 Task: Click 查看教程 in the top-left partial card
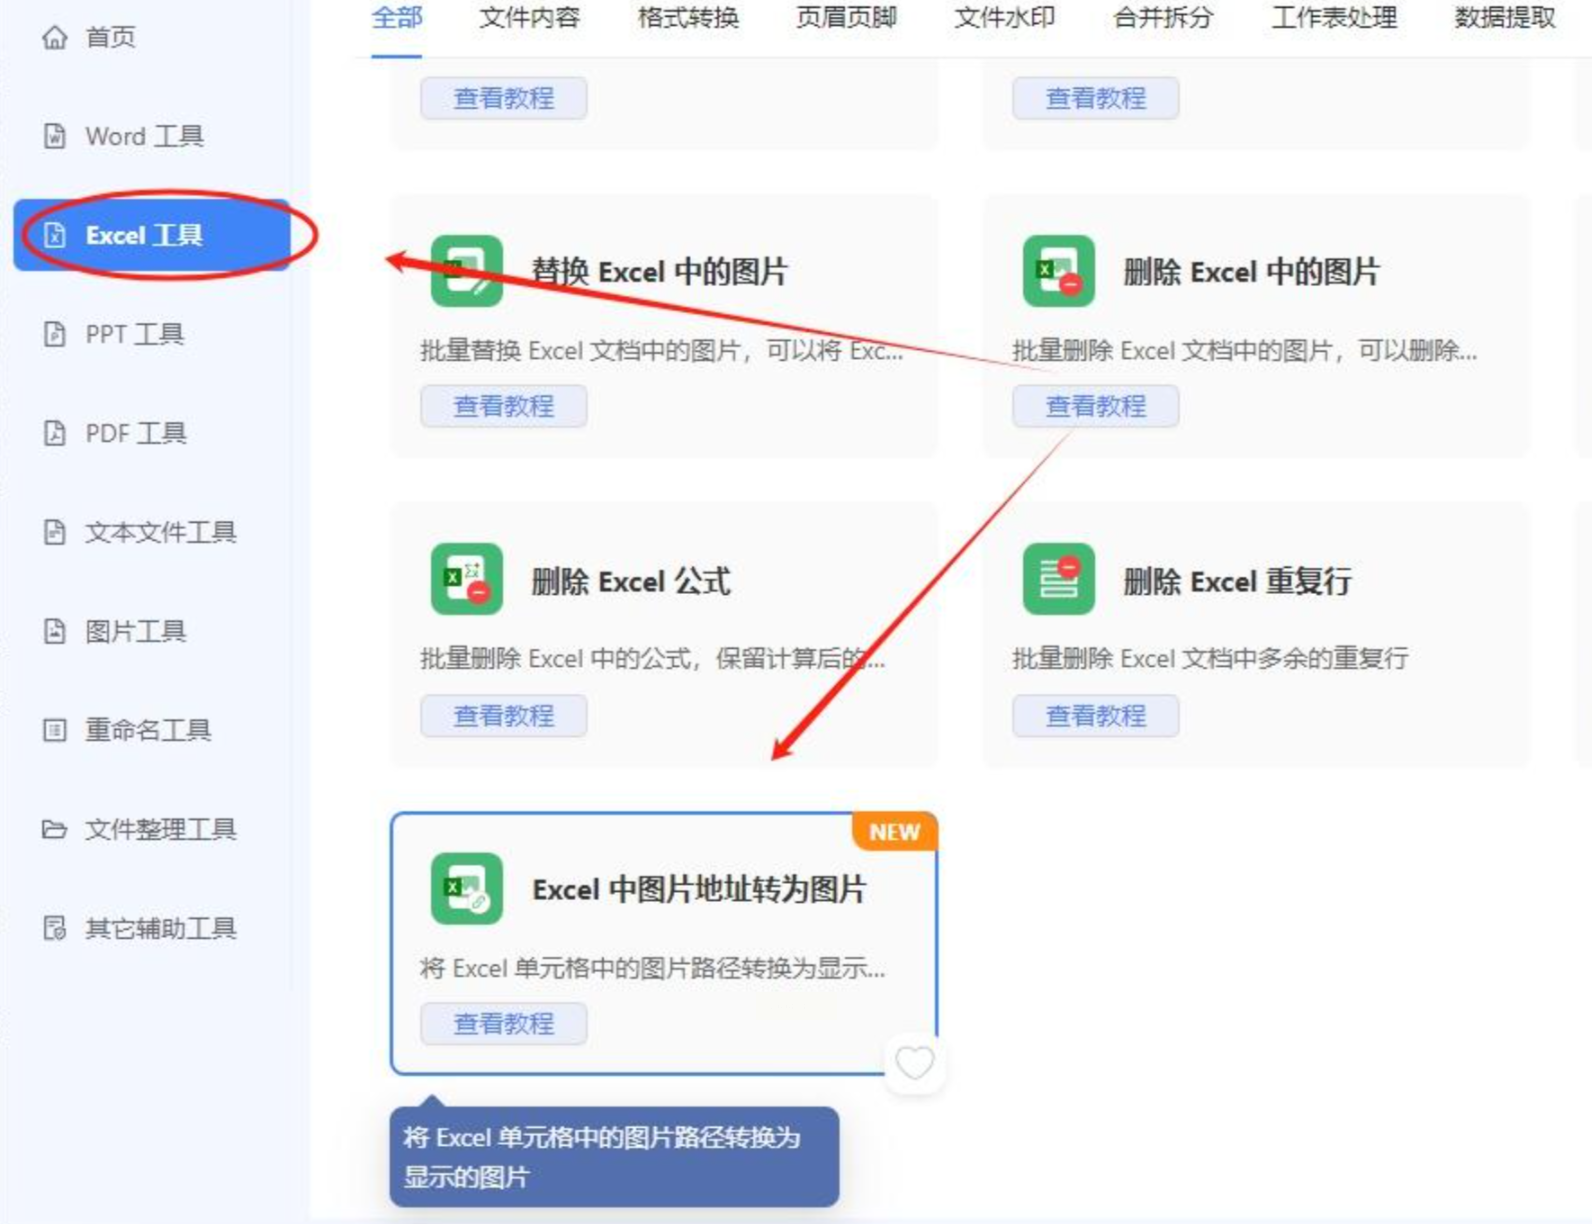click(504, 98)
